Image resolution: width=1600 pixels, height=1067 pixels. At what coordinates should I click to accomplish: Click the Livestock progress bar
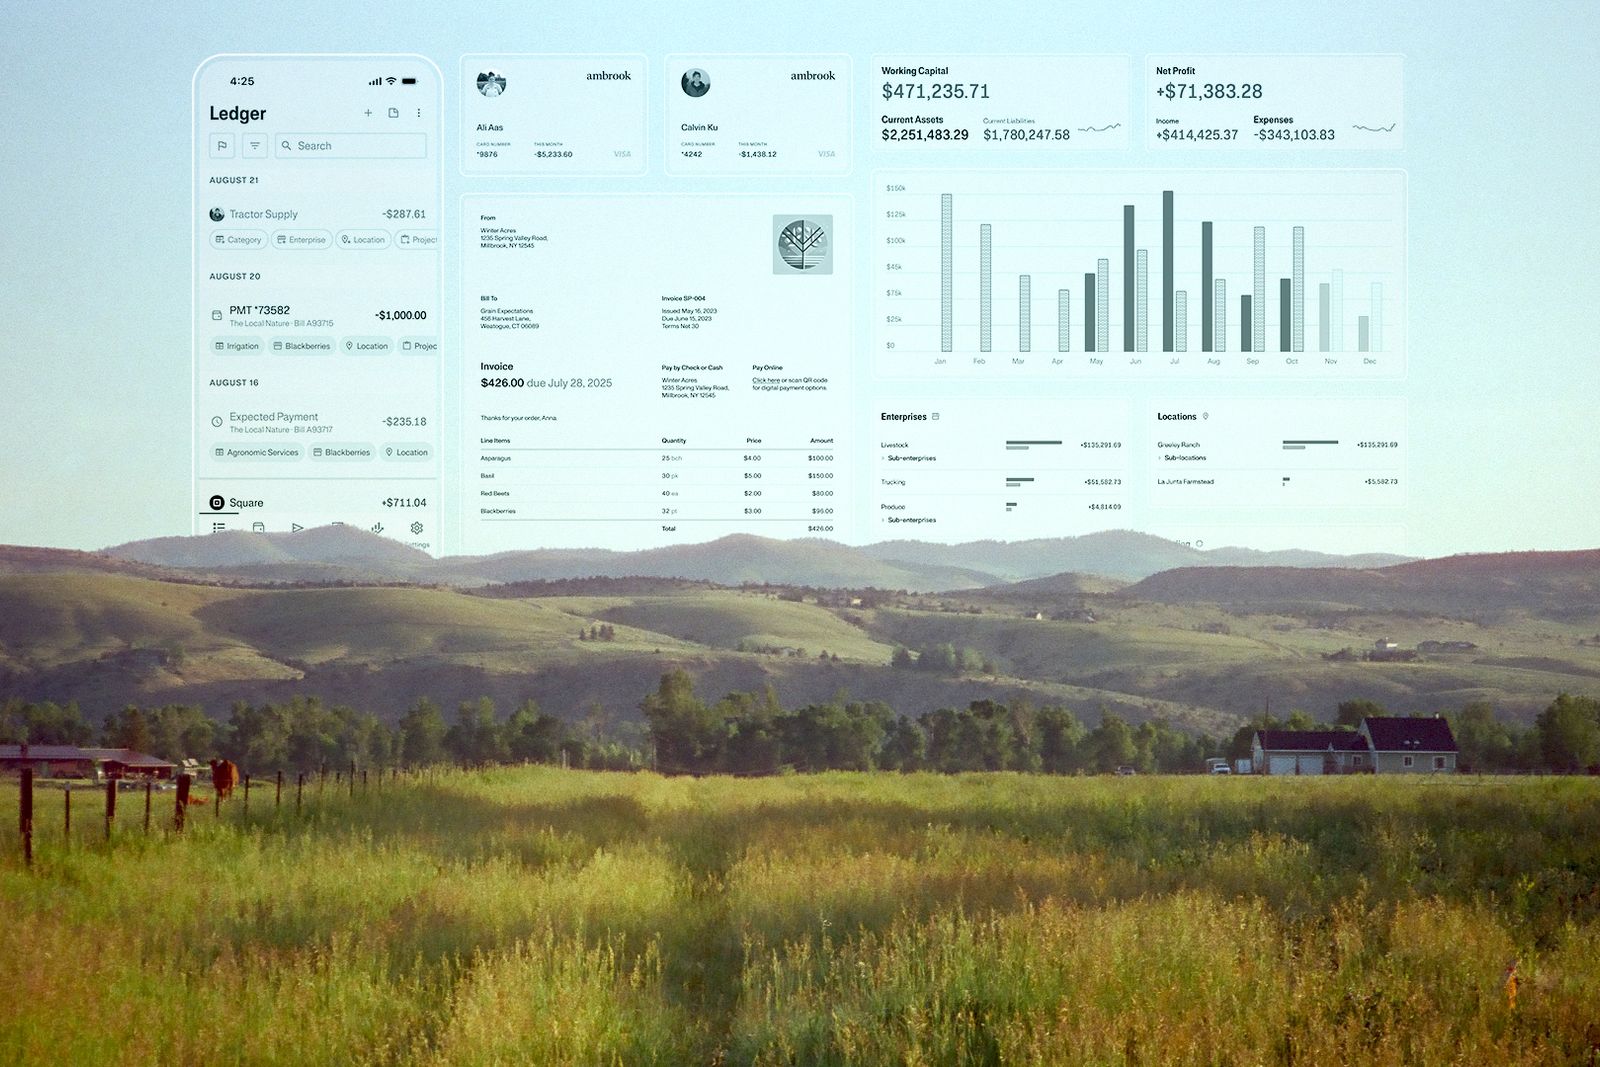pyautogui.click(x=1034, y=445)
